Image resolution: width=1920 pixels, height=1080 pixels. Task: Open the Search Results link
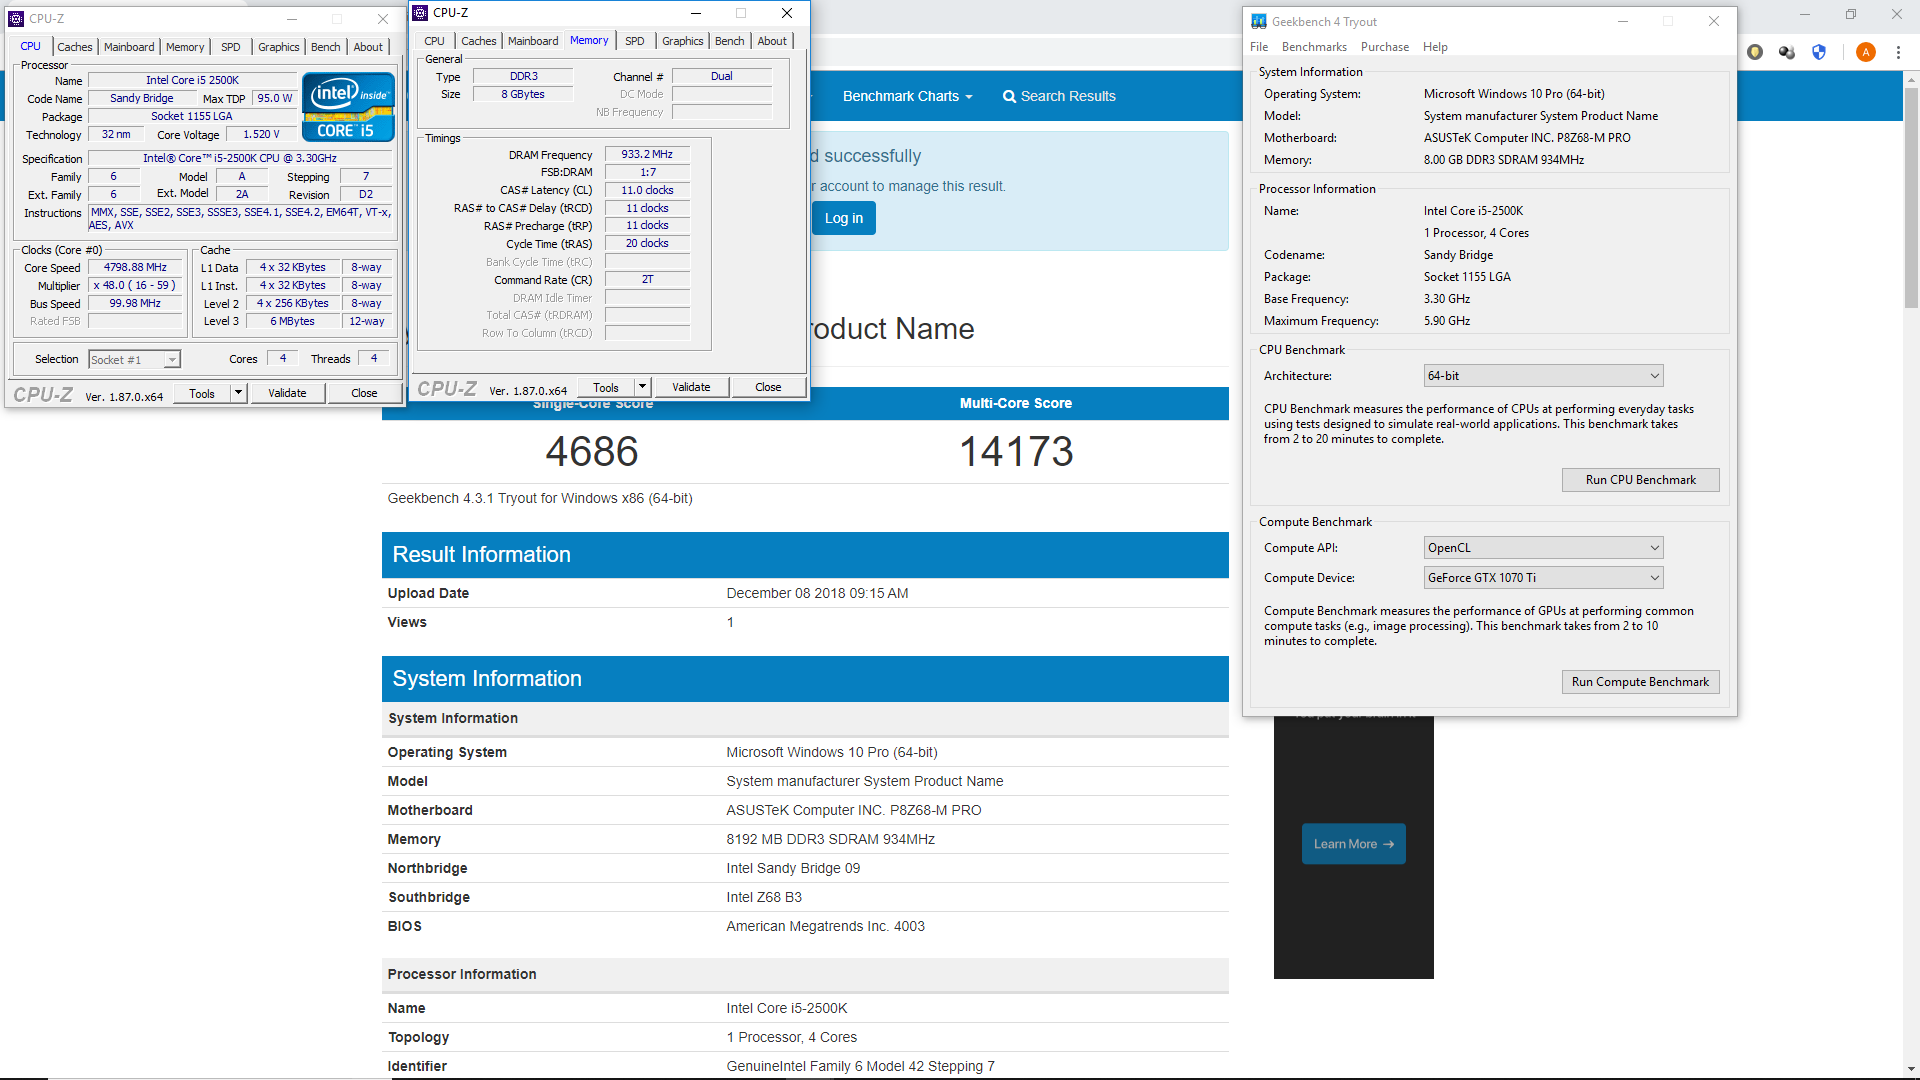pos(1059,97)
